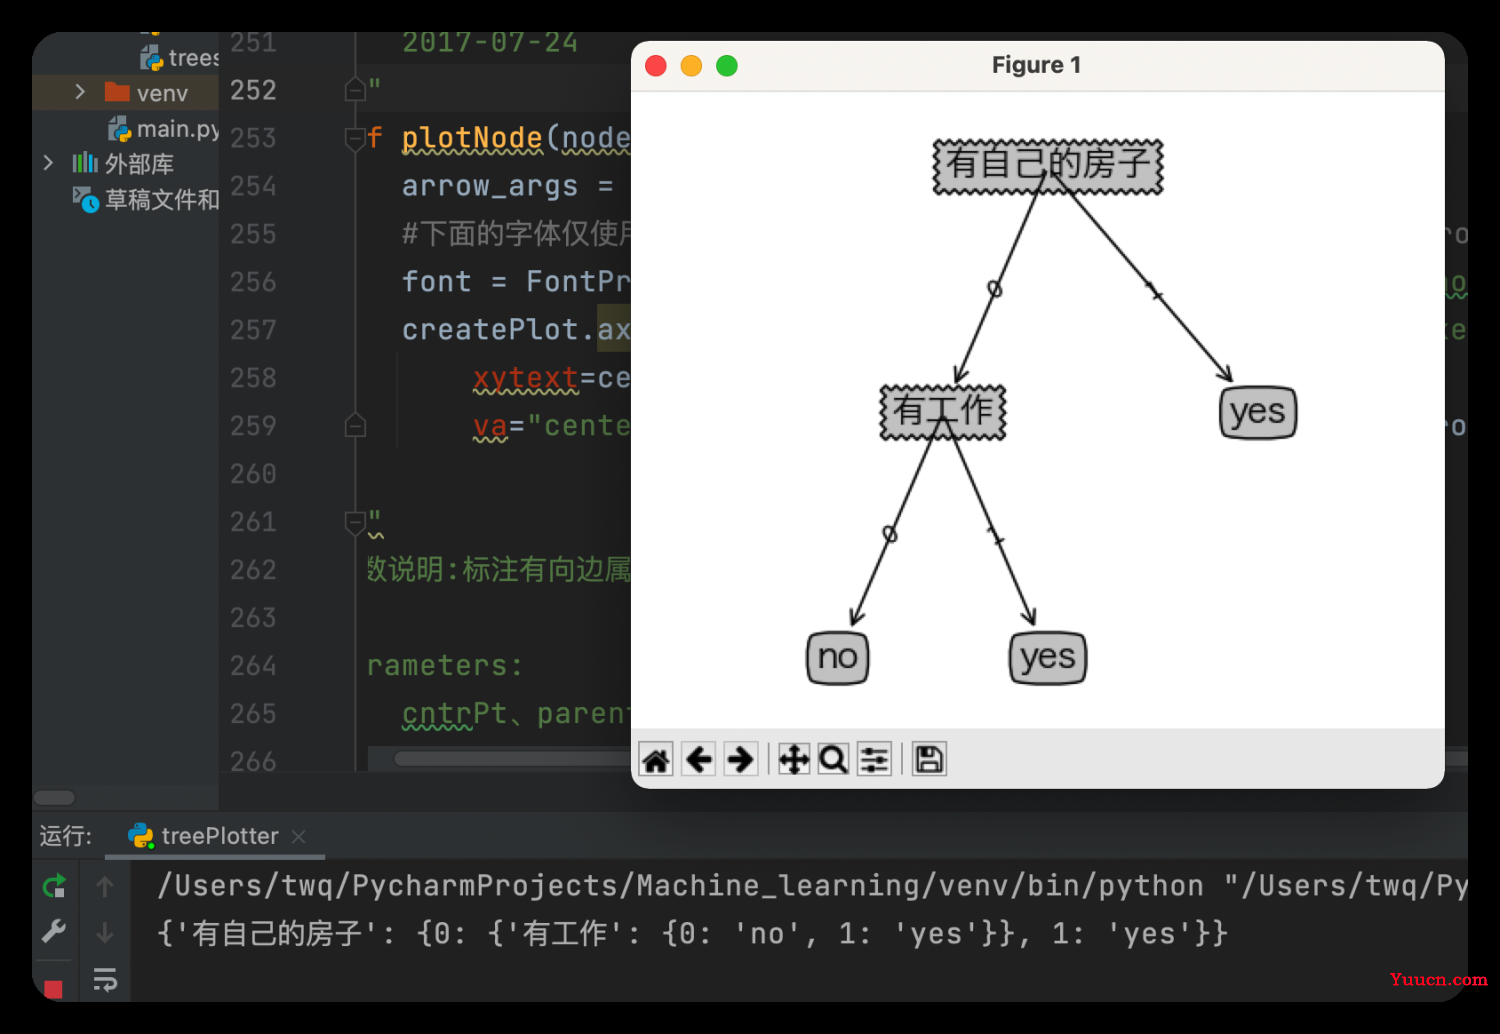Open run settings wrench icon
Image resolution: width=1500 pixels, height=1034 pixels.
click(54, 932)
